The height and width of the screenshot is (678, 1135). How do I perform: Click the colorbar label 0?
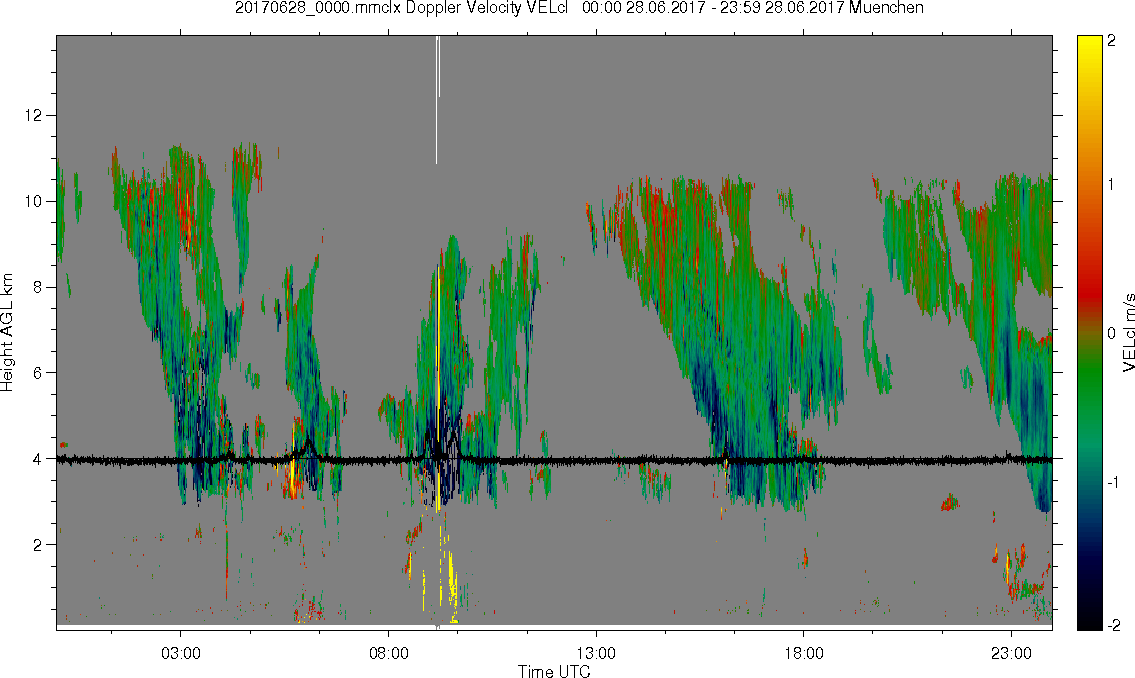[1111, 333]
